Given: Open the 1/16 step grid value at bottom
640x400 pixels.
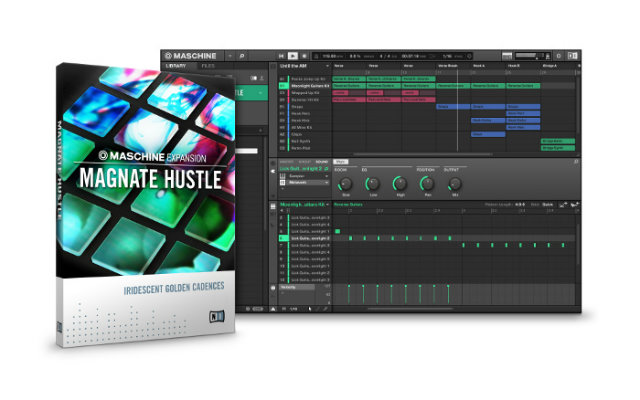Looking at the screenshot, I should [293, 309].
